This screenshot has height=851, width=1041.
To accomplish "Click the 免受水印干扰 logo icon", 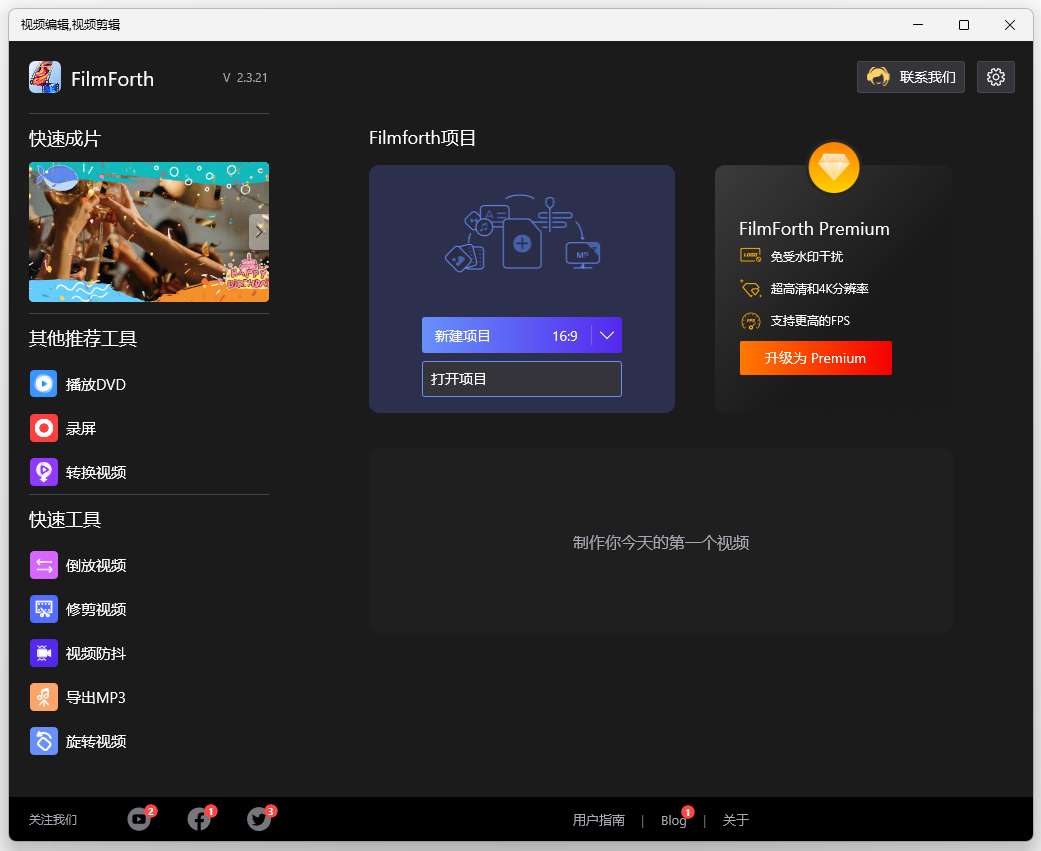I will tap(750, 256).
